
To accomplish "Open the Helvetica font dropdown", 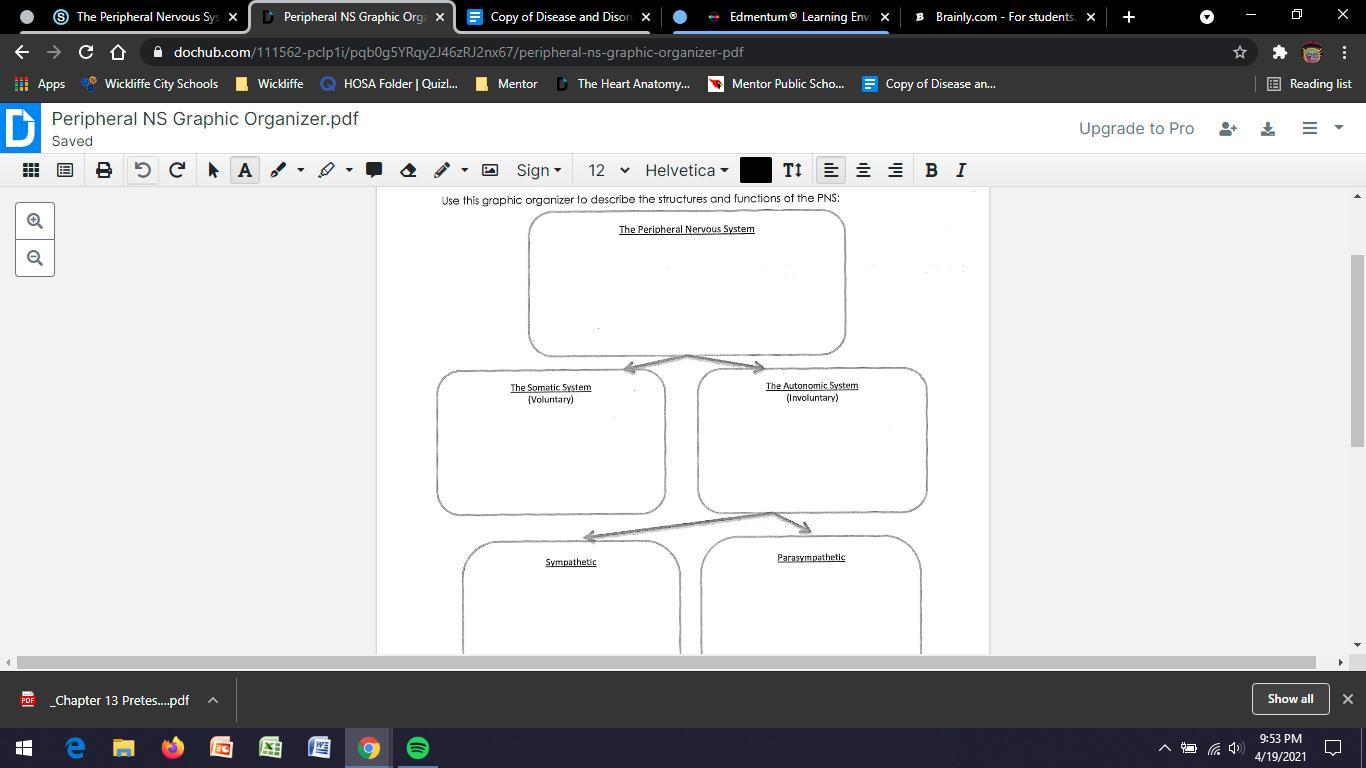I will [x=686, y=170].
